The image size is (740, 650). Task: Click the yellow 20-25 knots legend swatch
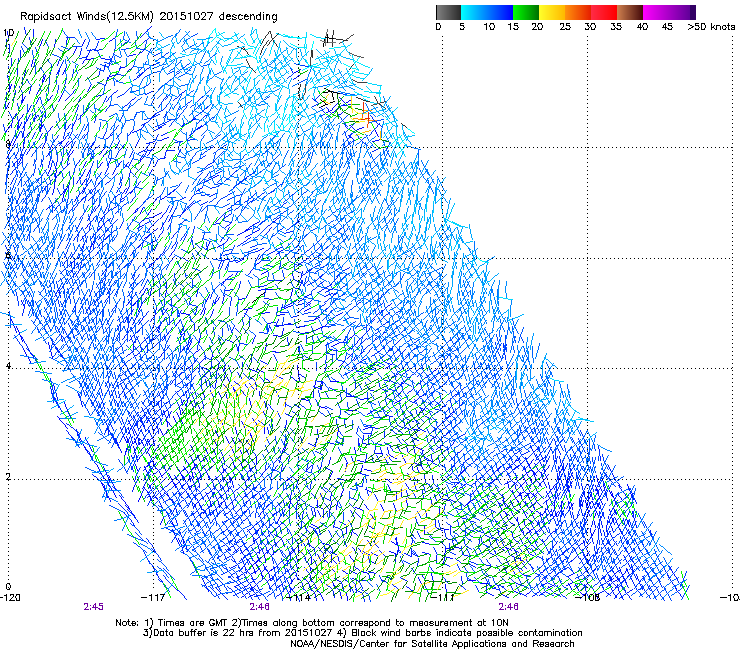(552, 12)
